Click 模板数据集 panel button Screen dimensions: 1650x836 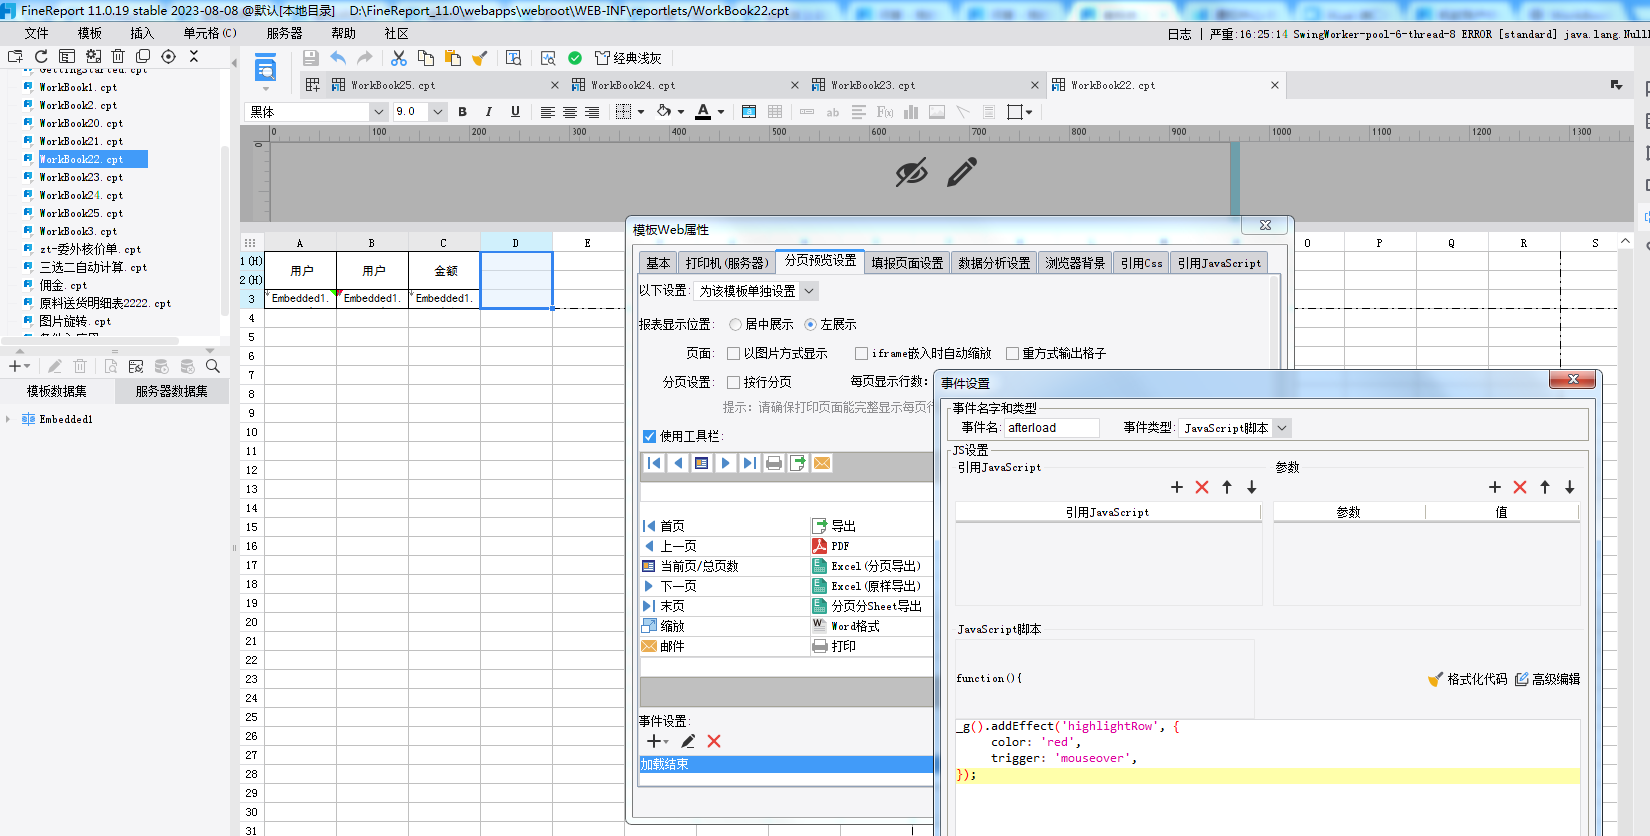57,391
